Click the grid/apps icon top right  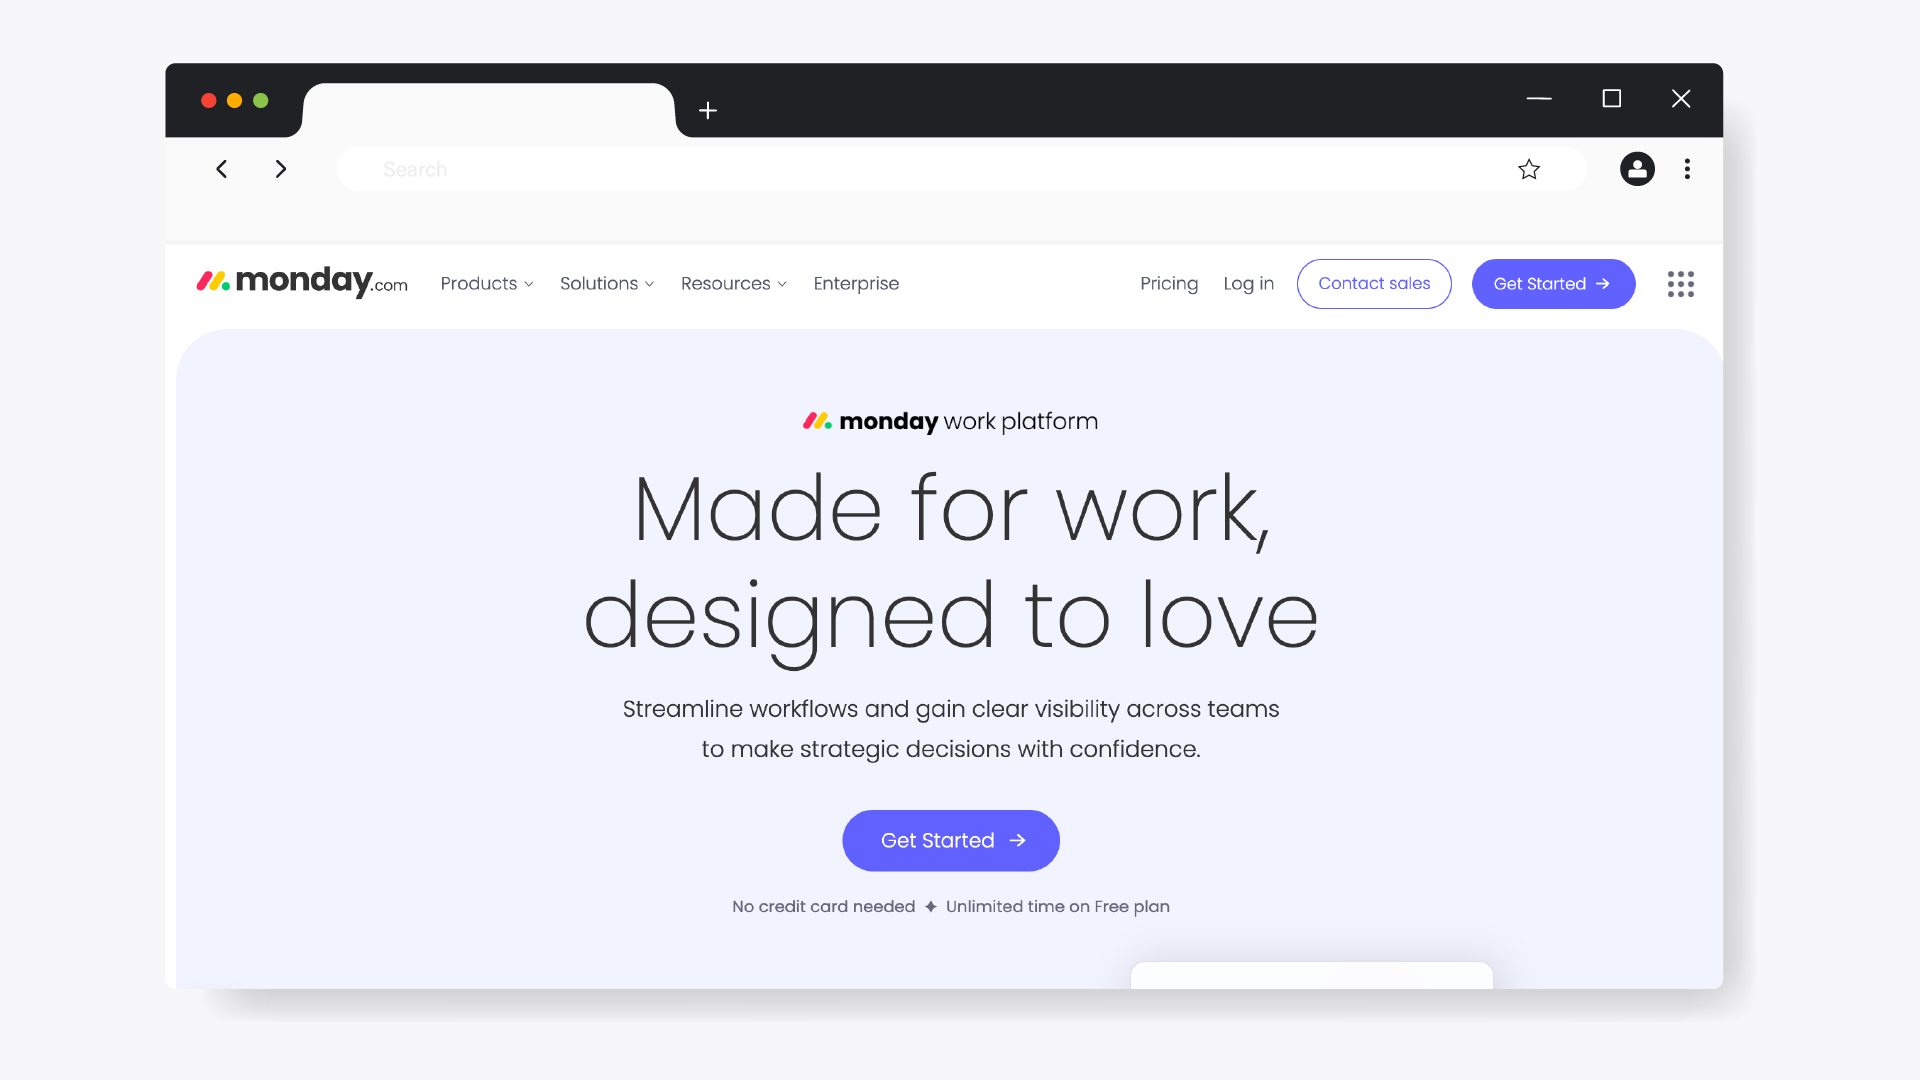[1681, 284]
